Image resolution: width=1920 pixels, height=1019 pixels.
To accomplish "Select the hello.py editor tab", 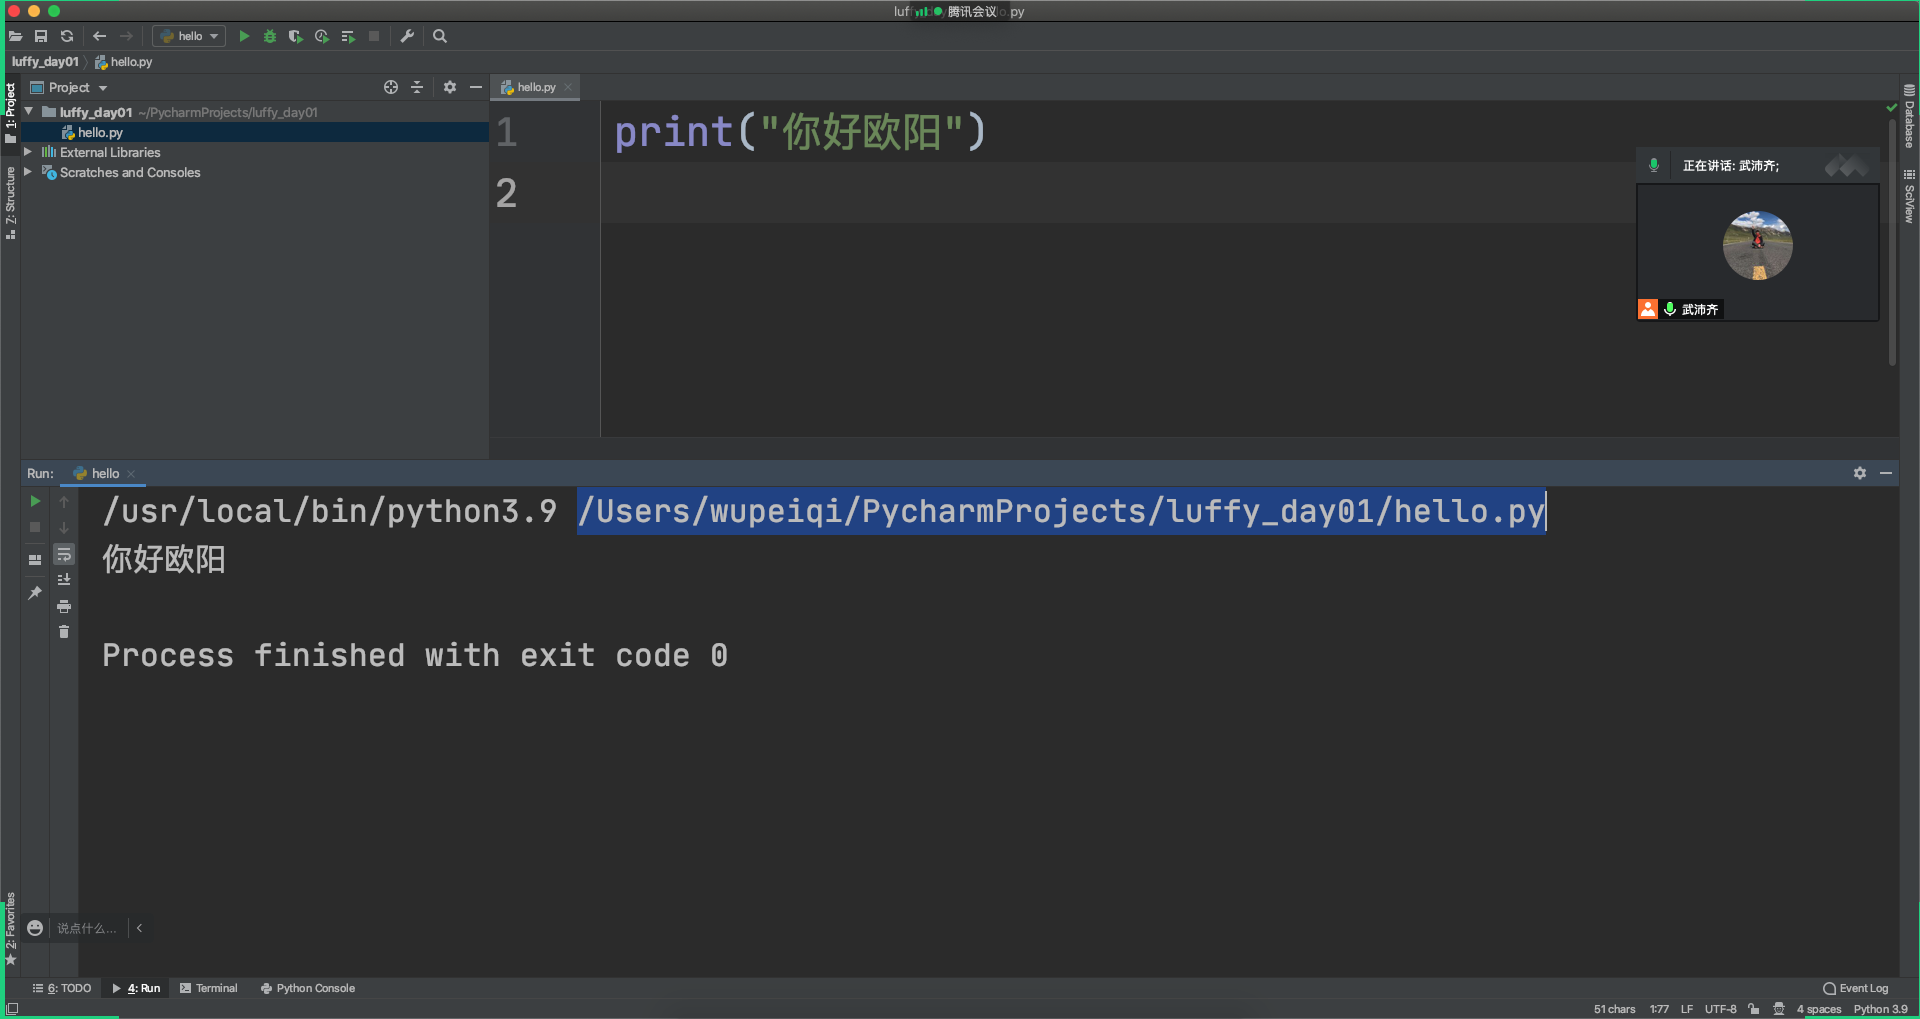I will pos(536,87).
